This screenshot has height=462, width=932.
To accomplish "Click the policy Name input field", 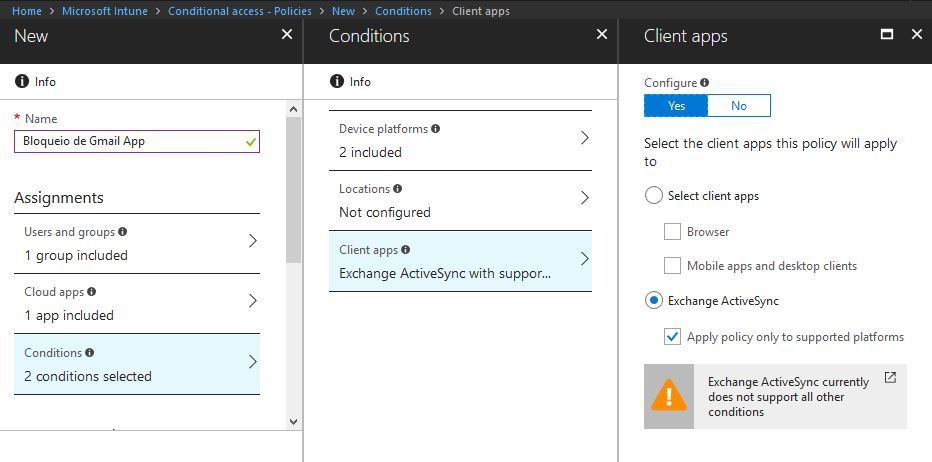I will [130, 141].
